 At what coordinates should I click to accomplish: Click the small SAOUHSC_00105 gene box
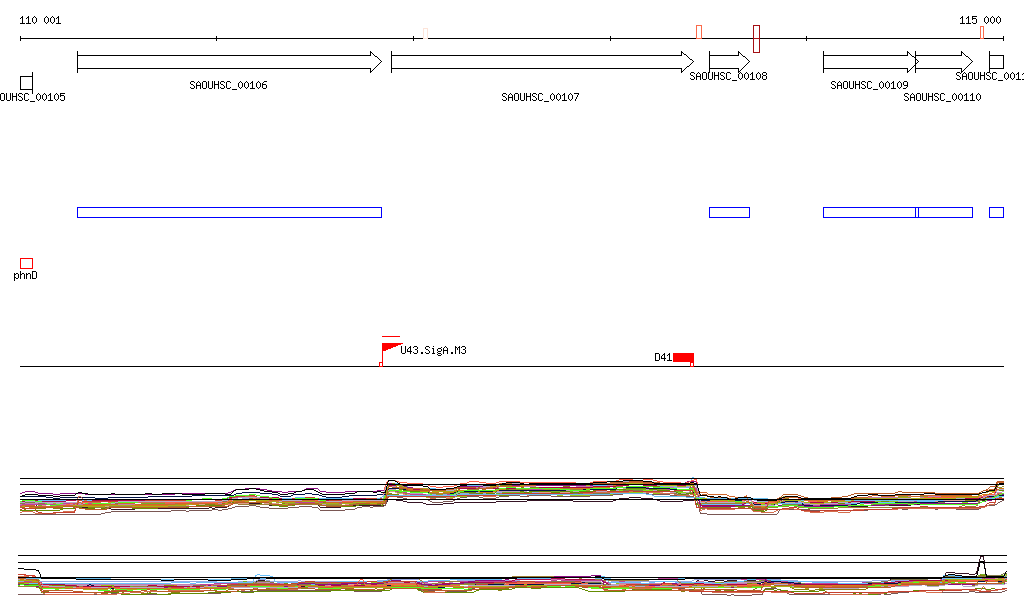pos(26,82)
